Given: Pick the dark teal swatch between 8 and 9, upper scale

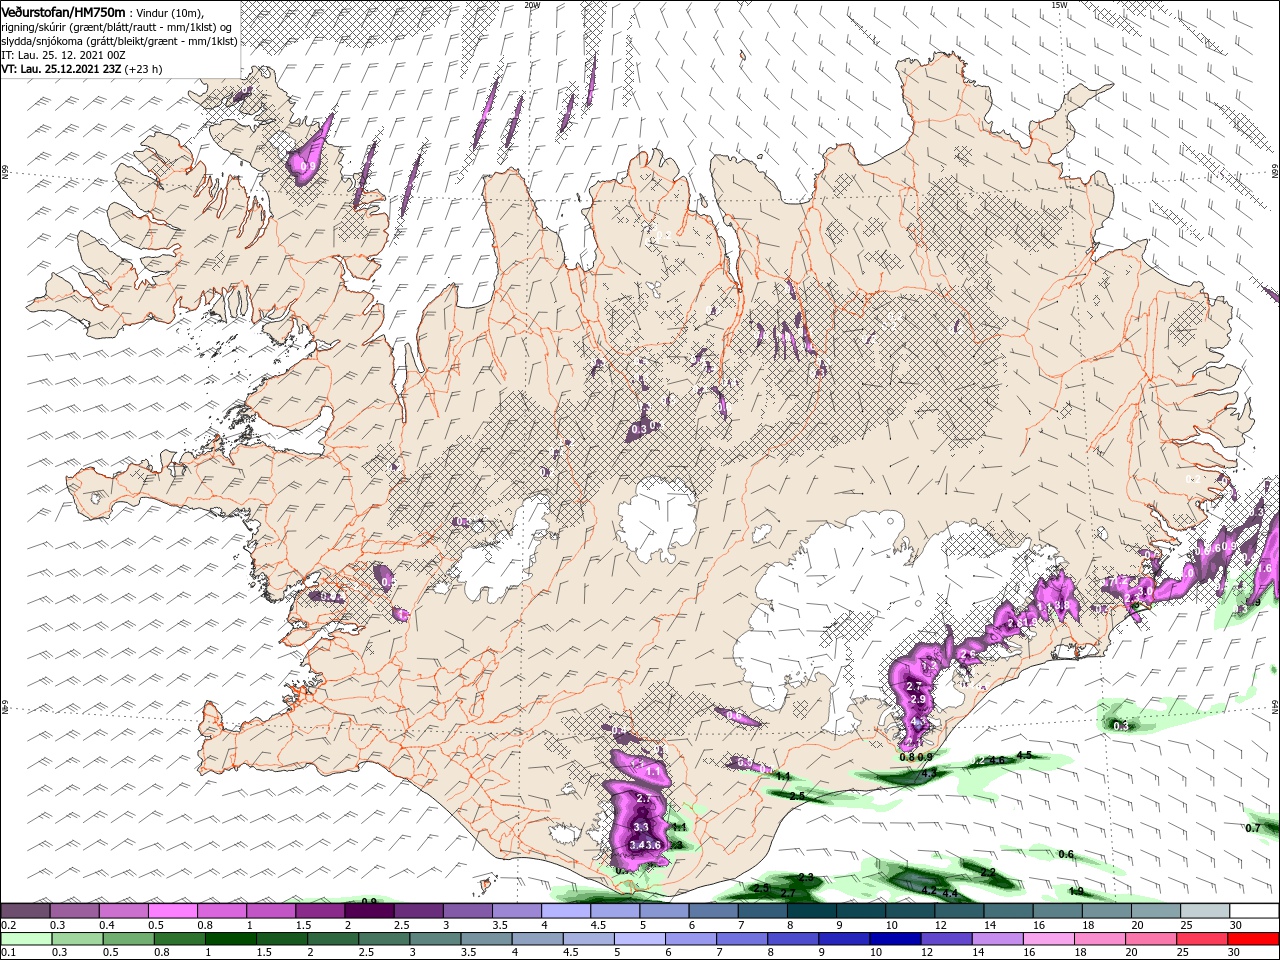Looking at the screenshot, I should [811, 911].
